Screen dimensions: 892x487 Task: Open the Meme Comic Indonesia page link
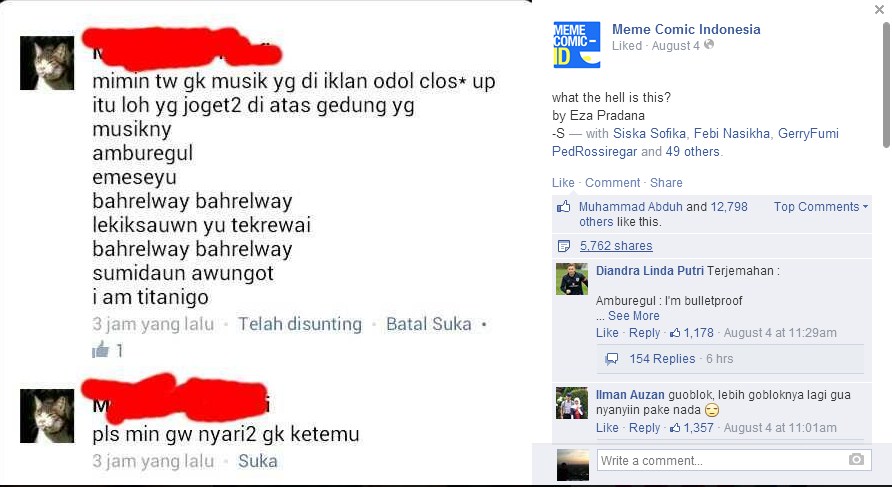coord(686,29)
